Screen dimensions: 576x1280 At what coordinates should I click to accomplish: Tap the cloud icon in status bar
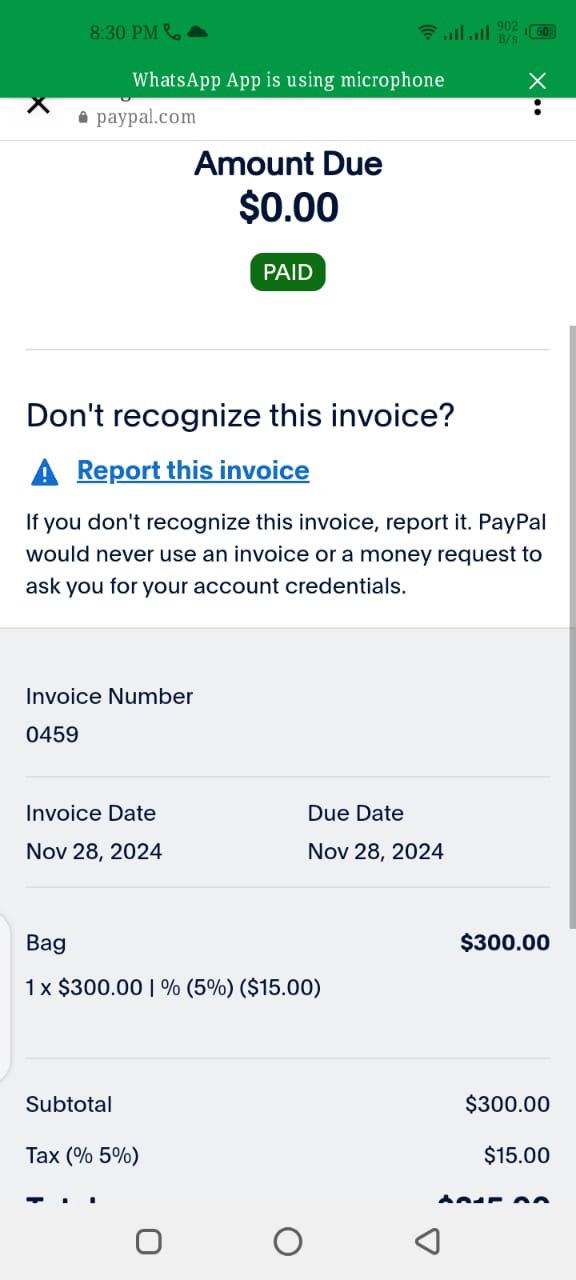click(197, 31)
